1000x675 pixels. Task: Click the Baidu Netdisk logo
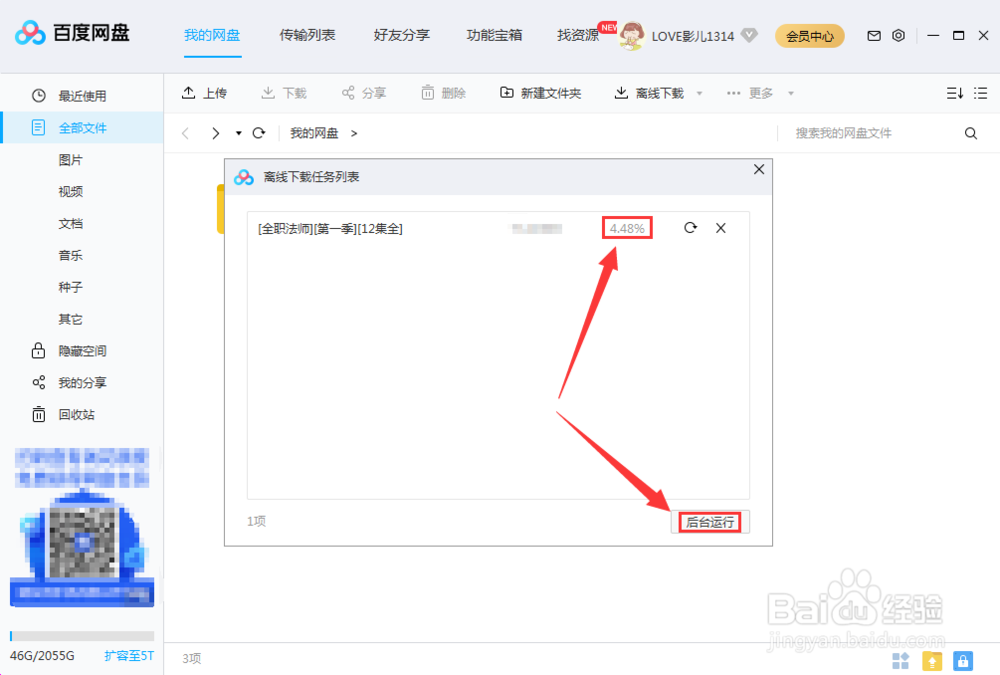click(x=72, y=33)
